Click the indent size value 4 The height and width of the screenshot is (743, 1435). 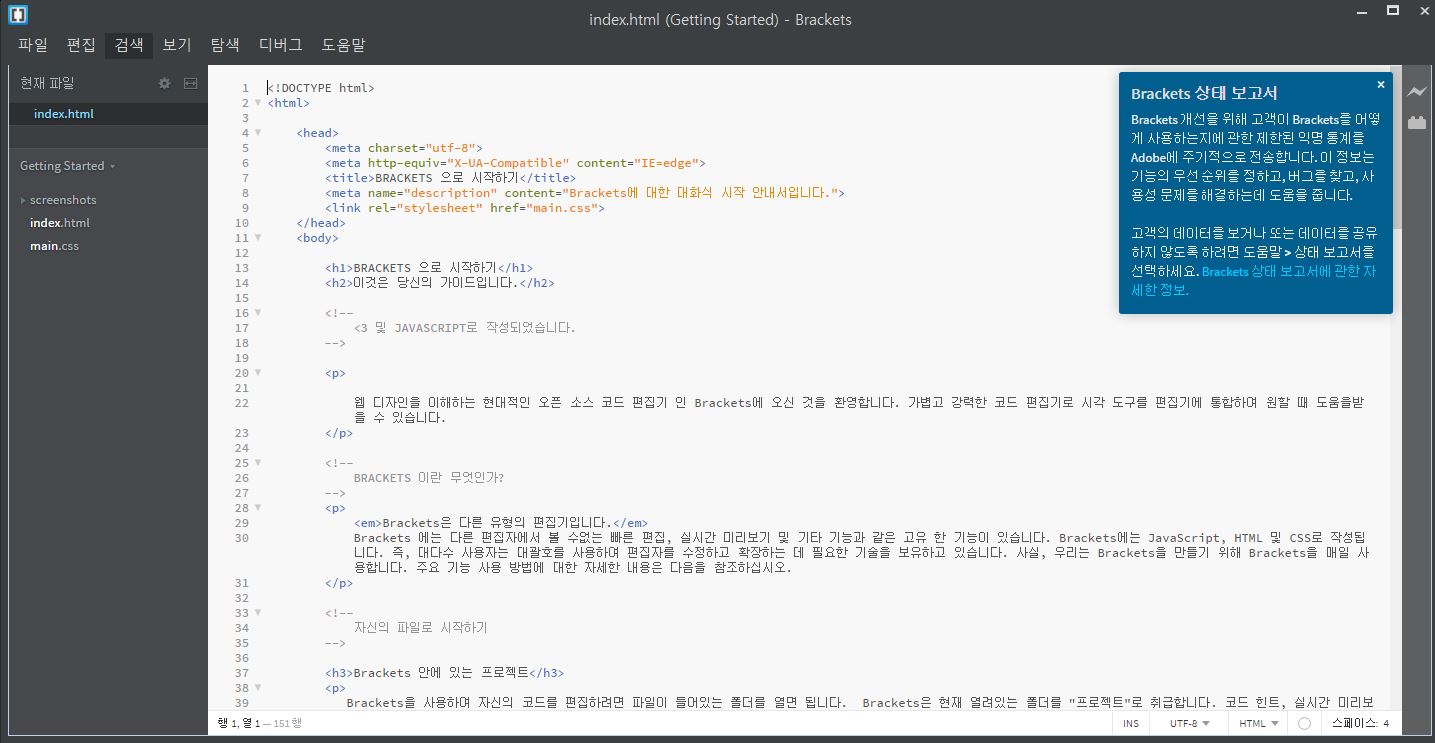point(1386,723)
